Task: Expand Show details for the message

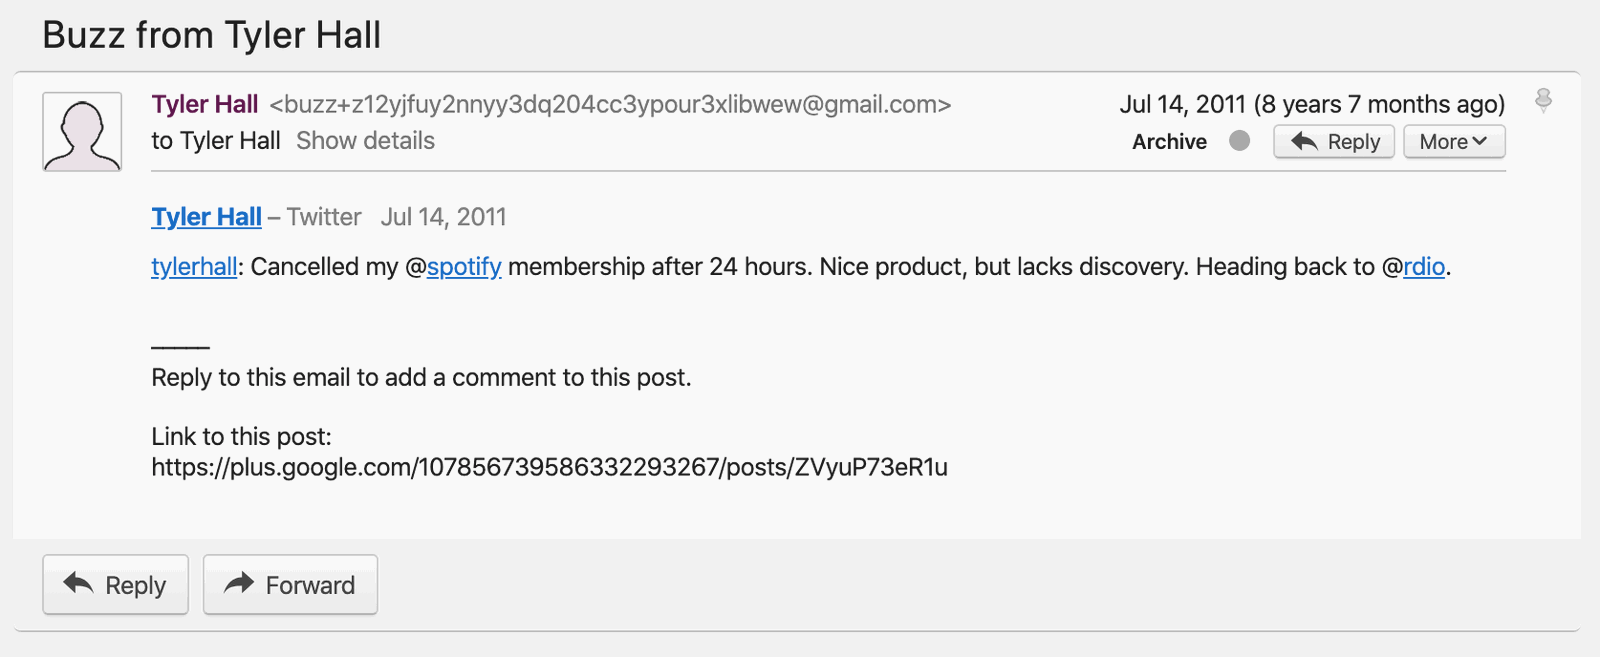Action: pyautogui.click(x=365, y=141)
